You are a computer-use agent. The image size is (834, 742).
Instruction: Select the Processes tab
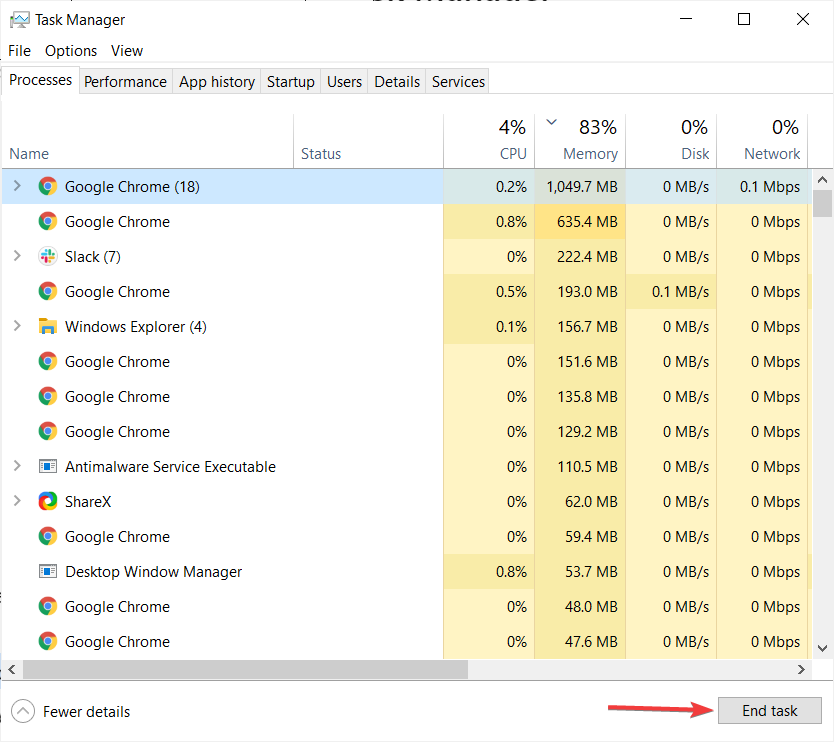[40, 80]
